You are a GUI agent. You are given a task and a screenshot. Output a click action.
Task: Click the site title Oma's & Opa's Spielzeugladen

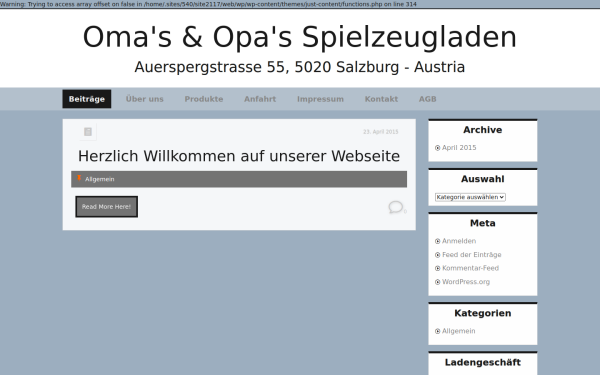click(x=300, y=37)
